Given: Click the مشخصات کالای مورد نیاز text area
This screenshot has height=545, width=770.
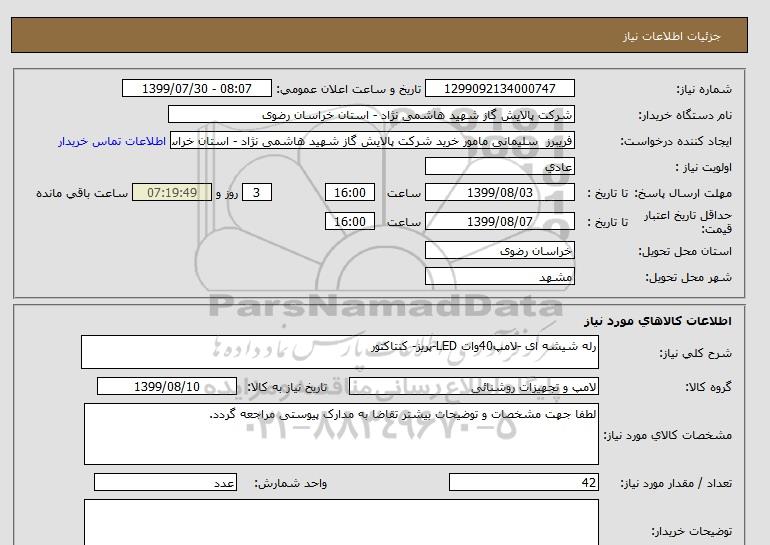Looking at the screenshot, I should coord(340,435).
